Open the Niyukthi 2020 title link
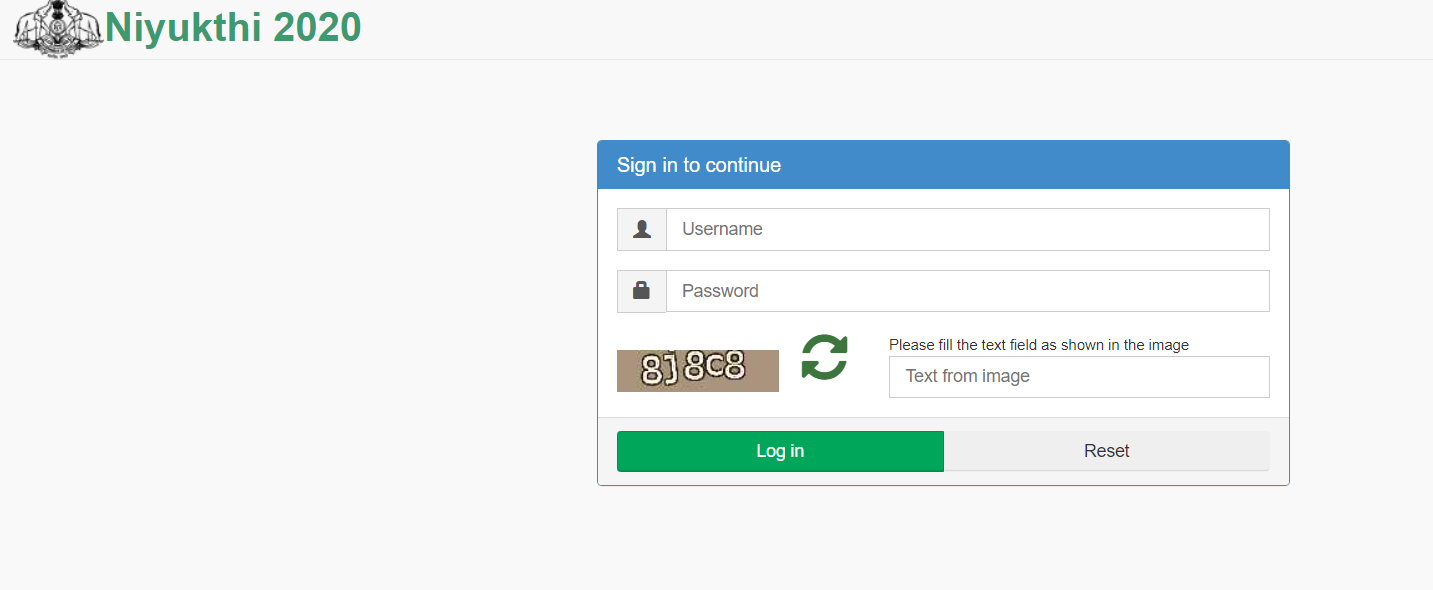This screenshot has width=1433, height=590. coord(233,27)
